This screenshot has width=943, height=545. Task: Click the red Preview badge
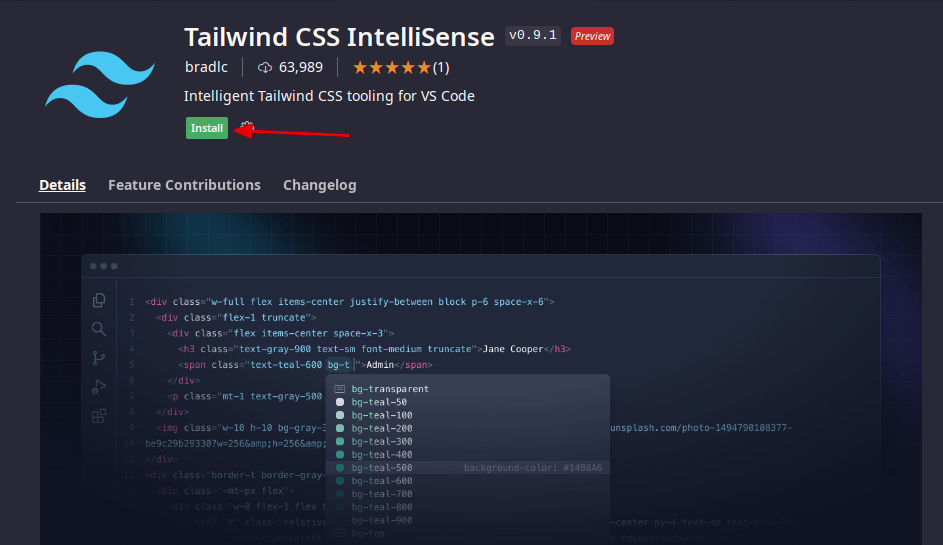click(592, 36)
